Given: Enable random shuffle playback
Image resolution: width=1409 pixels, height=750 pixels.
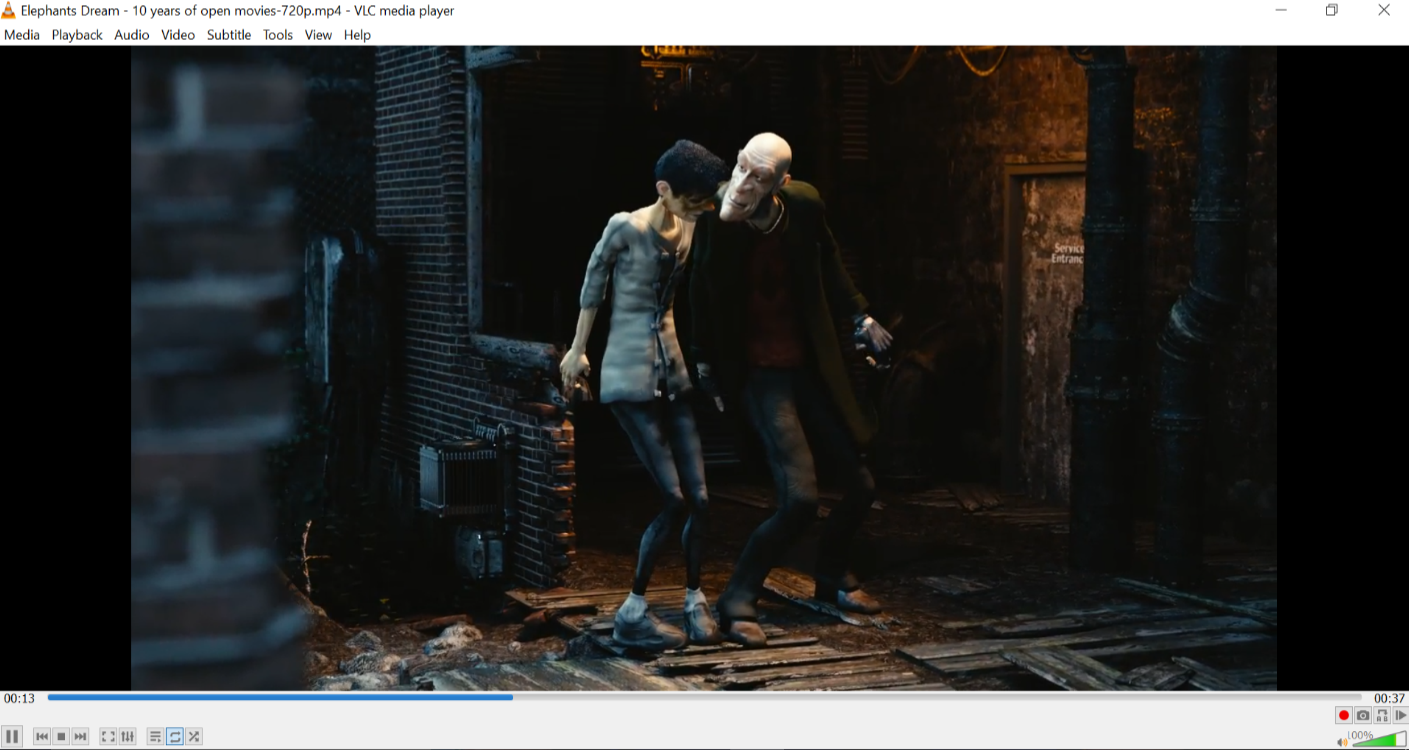Looking at the screenshot, I should (194, 737).
